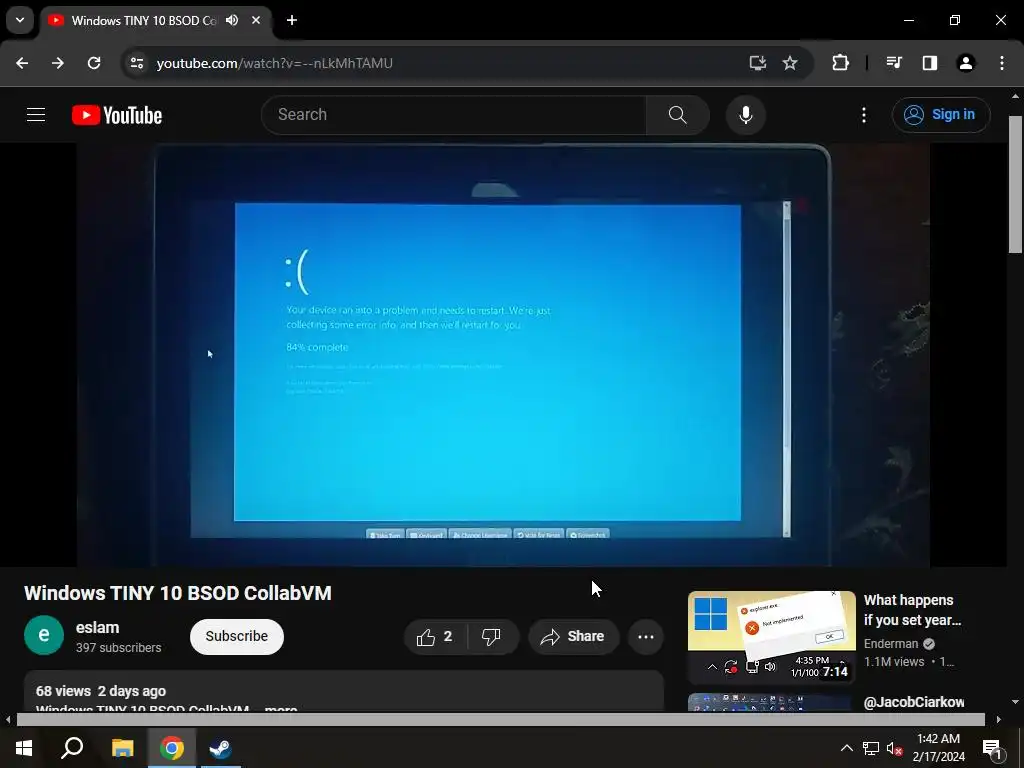Open Steam from the taskbar
The height and width of the screenshot is (768, 1024).
(x=220, y=748)
